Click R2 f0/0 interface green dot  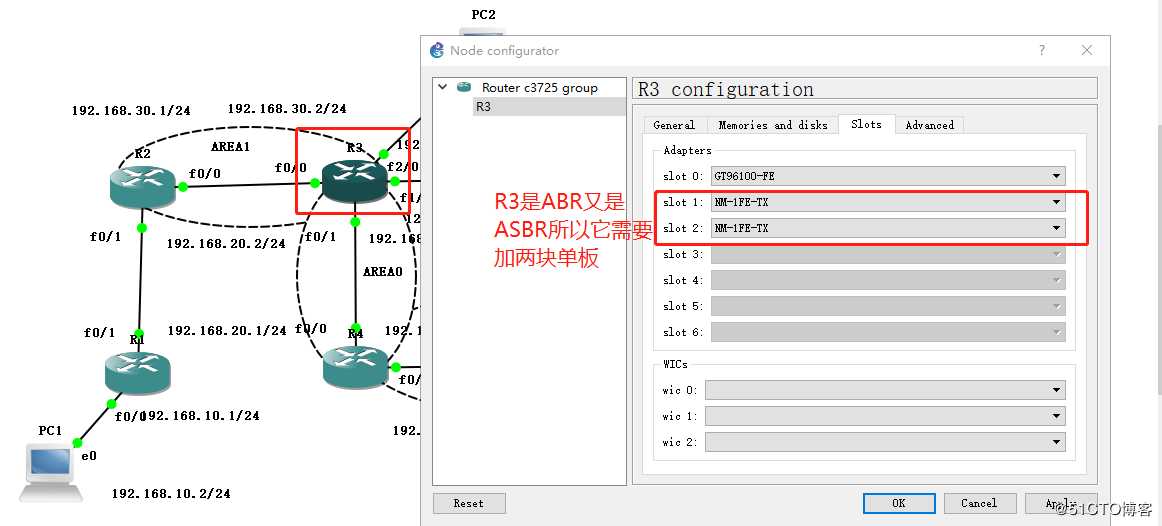click(182, 187)
